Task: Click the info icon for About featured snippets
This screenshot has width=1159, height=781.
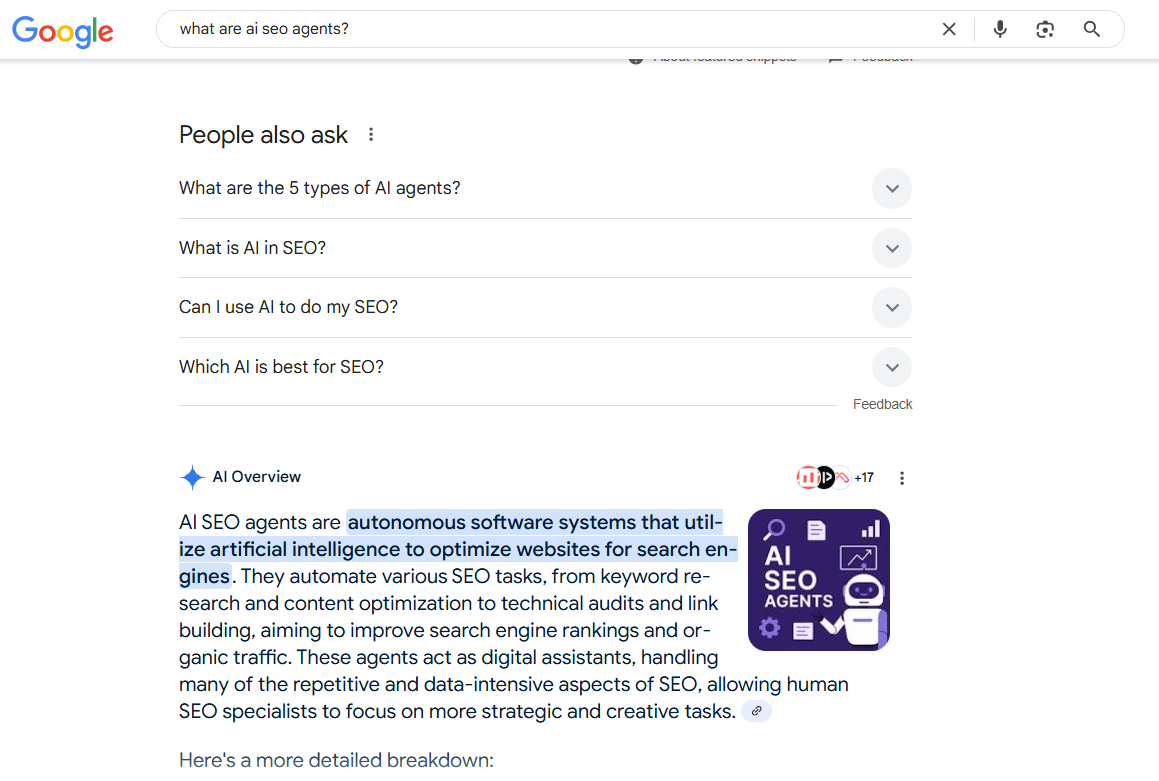Action: pos(636,57)
